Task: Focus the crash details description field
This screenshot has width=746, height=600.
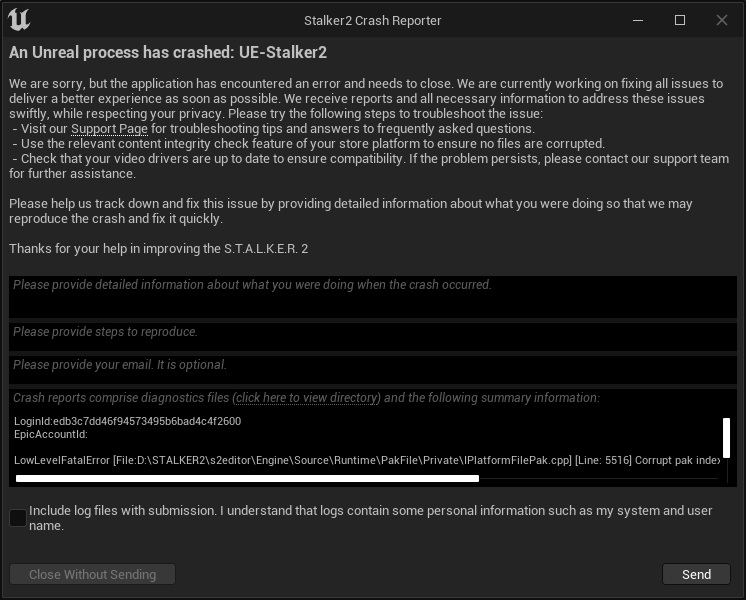Action: [x=373, y=297]
